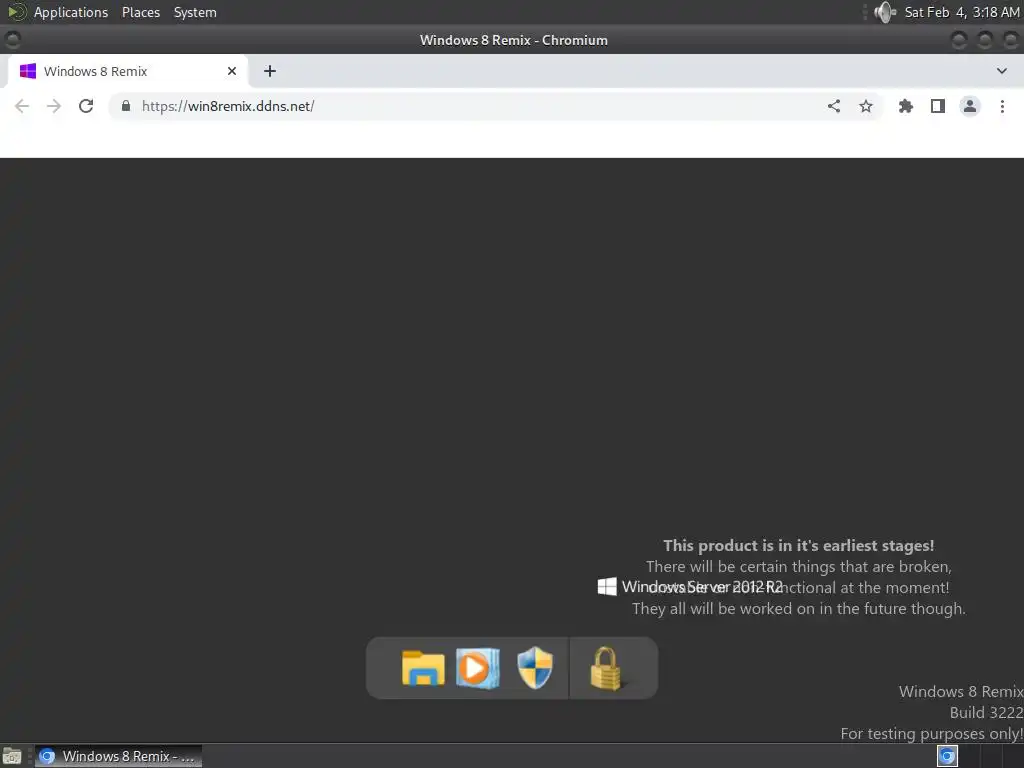Screen dimensions: 1024x768
Task: Reload the current page
Action: click(x=86, y=106)
